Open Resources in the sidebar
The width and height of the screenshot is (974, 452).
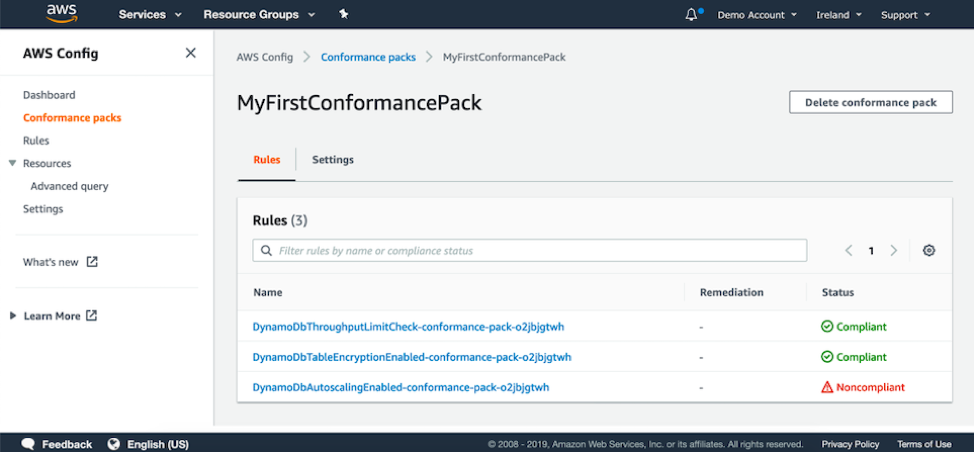click(47, 163)
